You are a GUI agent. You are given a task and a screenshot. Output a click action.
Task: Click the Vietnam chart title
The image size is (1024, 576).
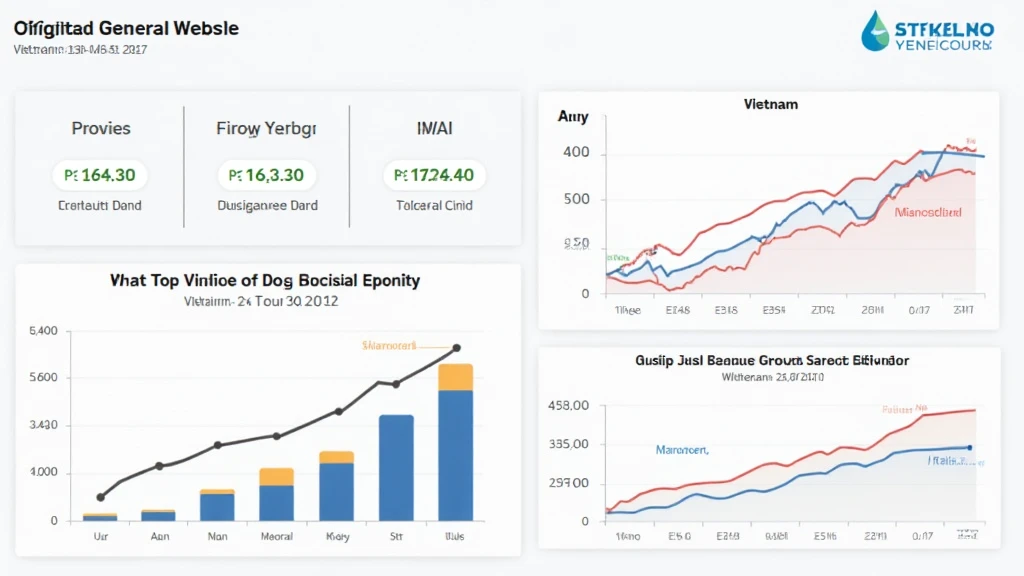770,104
